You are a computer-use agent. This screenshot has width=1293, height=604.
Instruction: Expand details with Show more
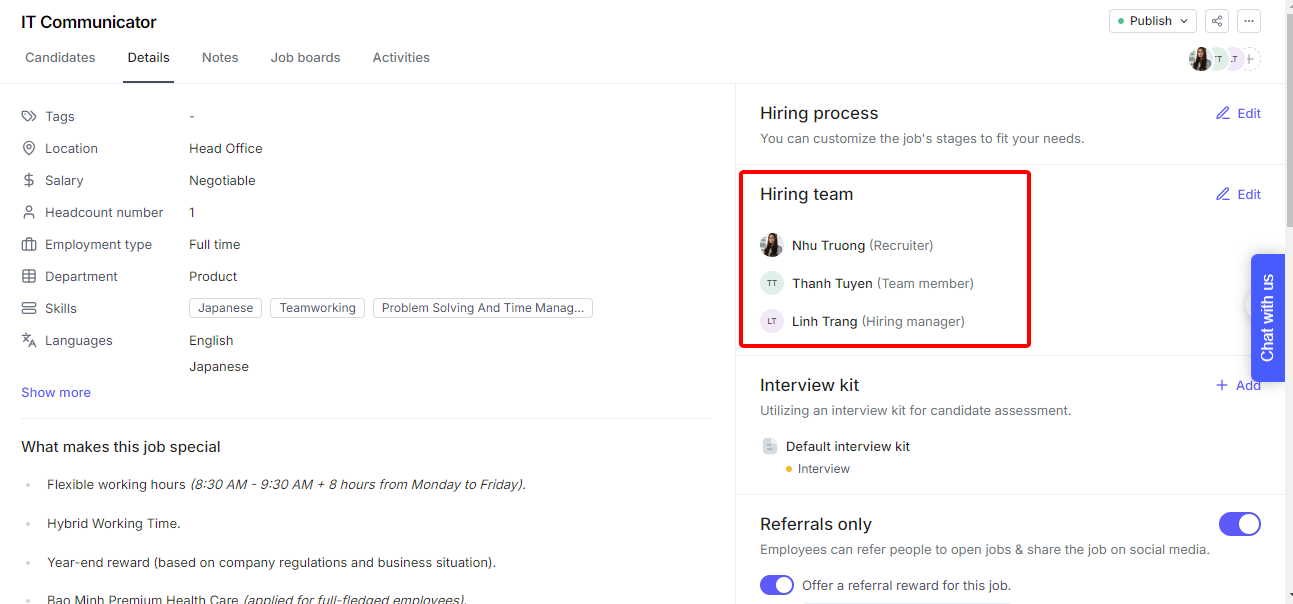[56, 392]
